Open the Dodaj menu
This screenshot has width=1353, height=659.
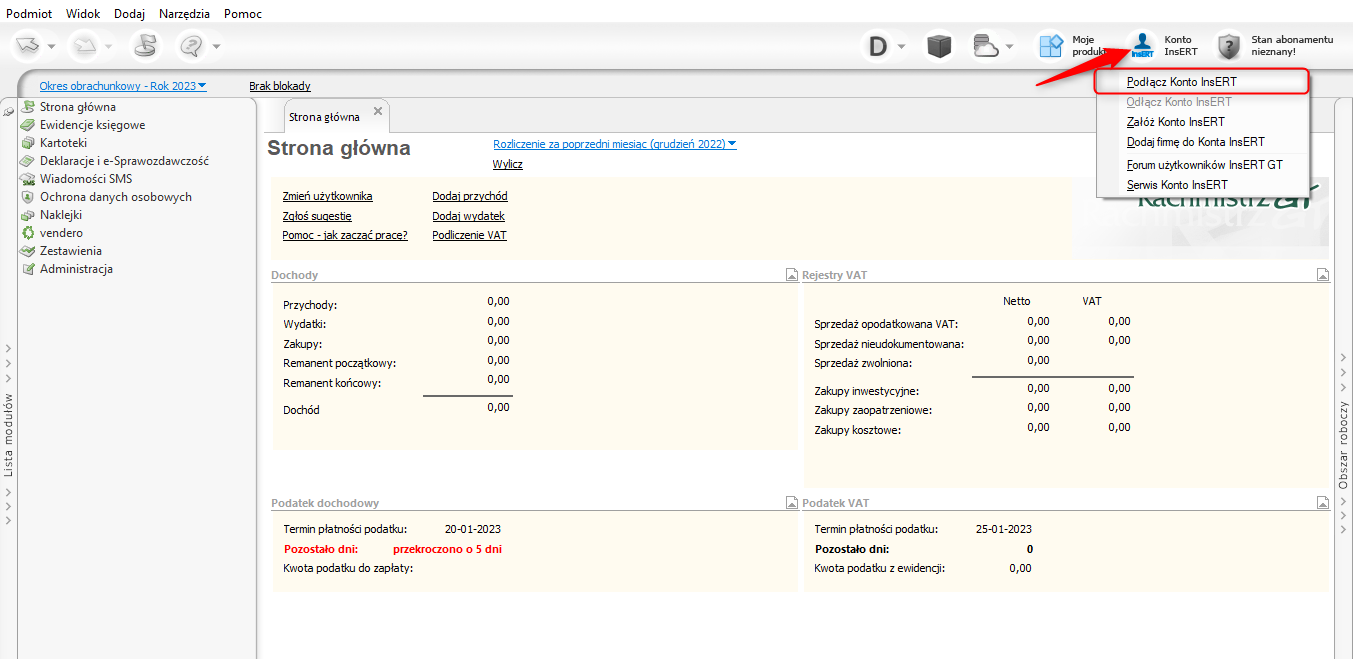(x=130, y=14)
